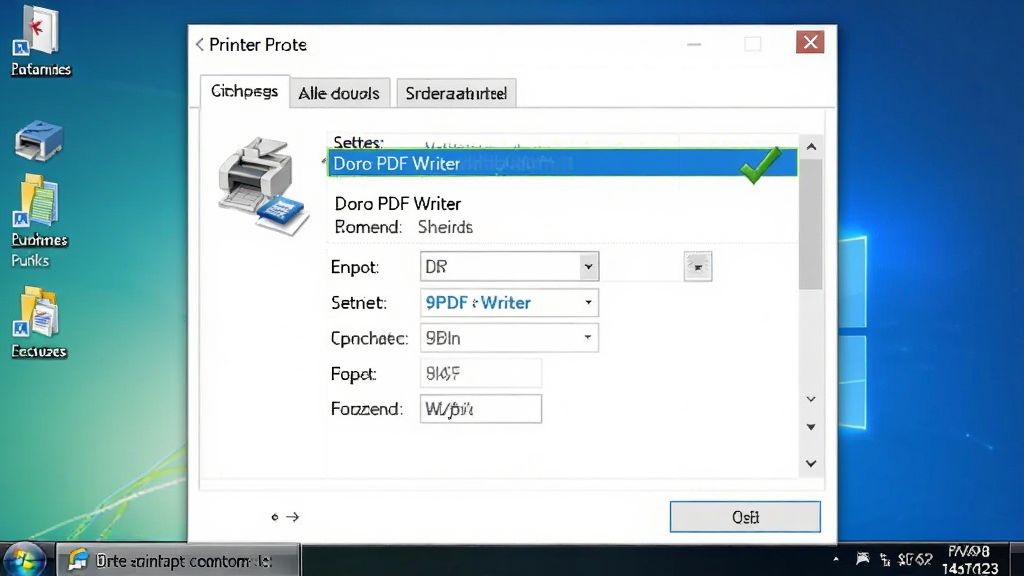The image size is (1024, 576).
Task: Click the upper down chevron on scrollbar
Action: [x=811, y=399]
